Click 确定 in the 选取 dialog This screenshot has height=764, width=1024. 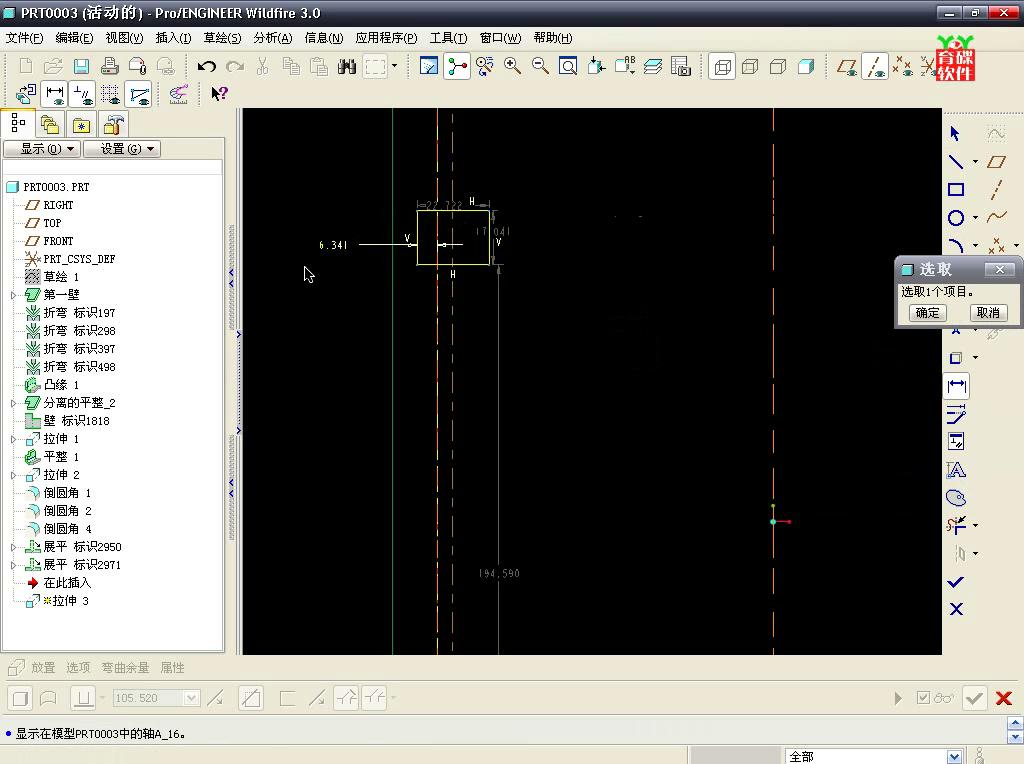pyautogui.click(x=927, y=313)
